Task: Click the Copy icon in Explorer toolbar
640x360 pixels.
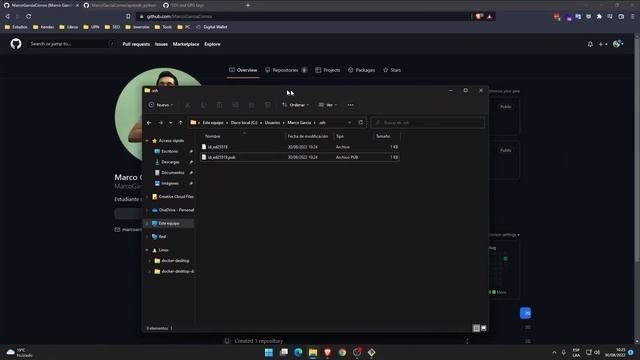Action: (204, 105)
